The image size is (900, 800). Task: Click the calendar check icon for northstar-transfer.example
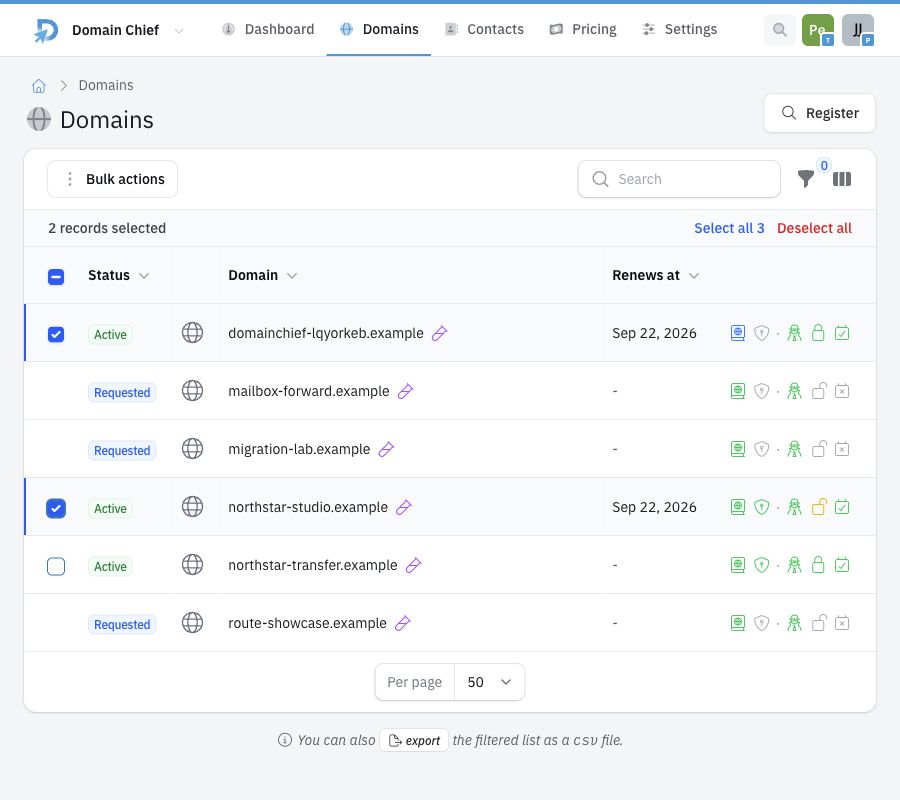842,565
